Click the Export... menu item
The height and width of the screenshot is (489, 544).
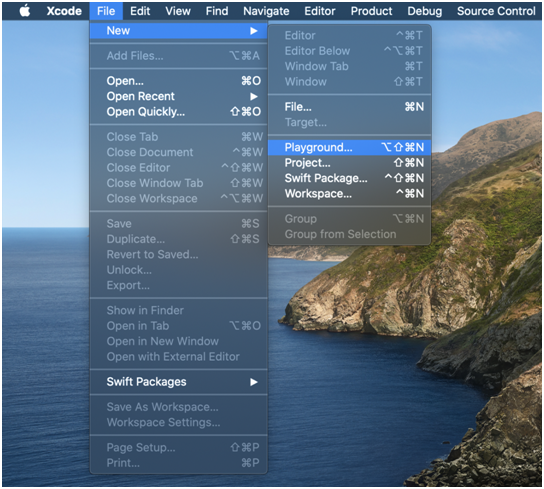pyautogui.click(x=178, y=285)
